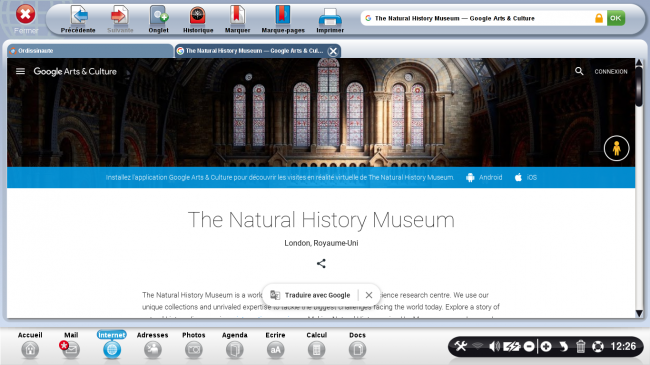Click the Wi-Fi network status icon
Viewport: 650px width, 365px height.
coord(478,346)
